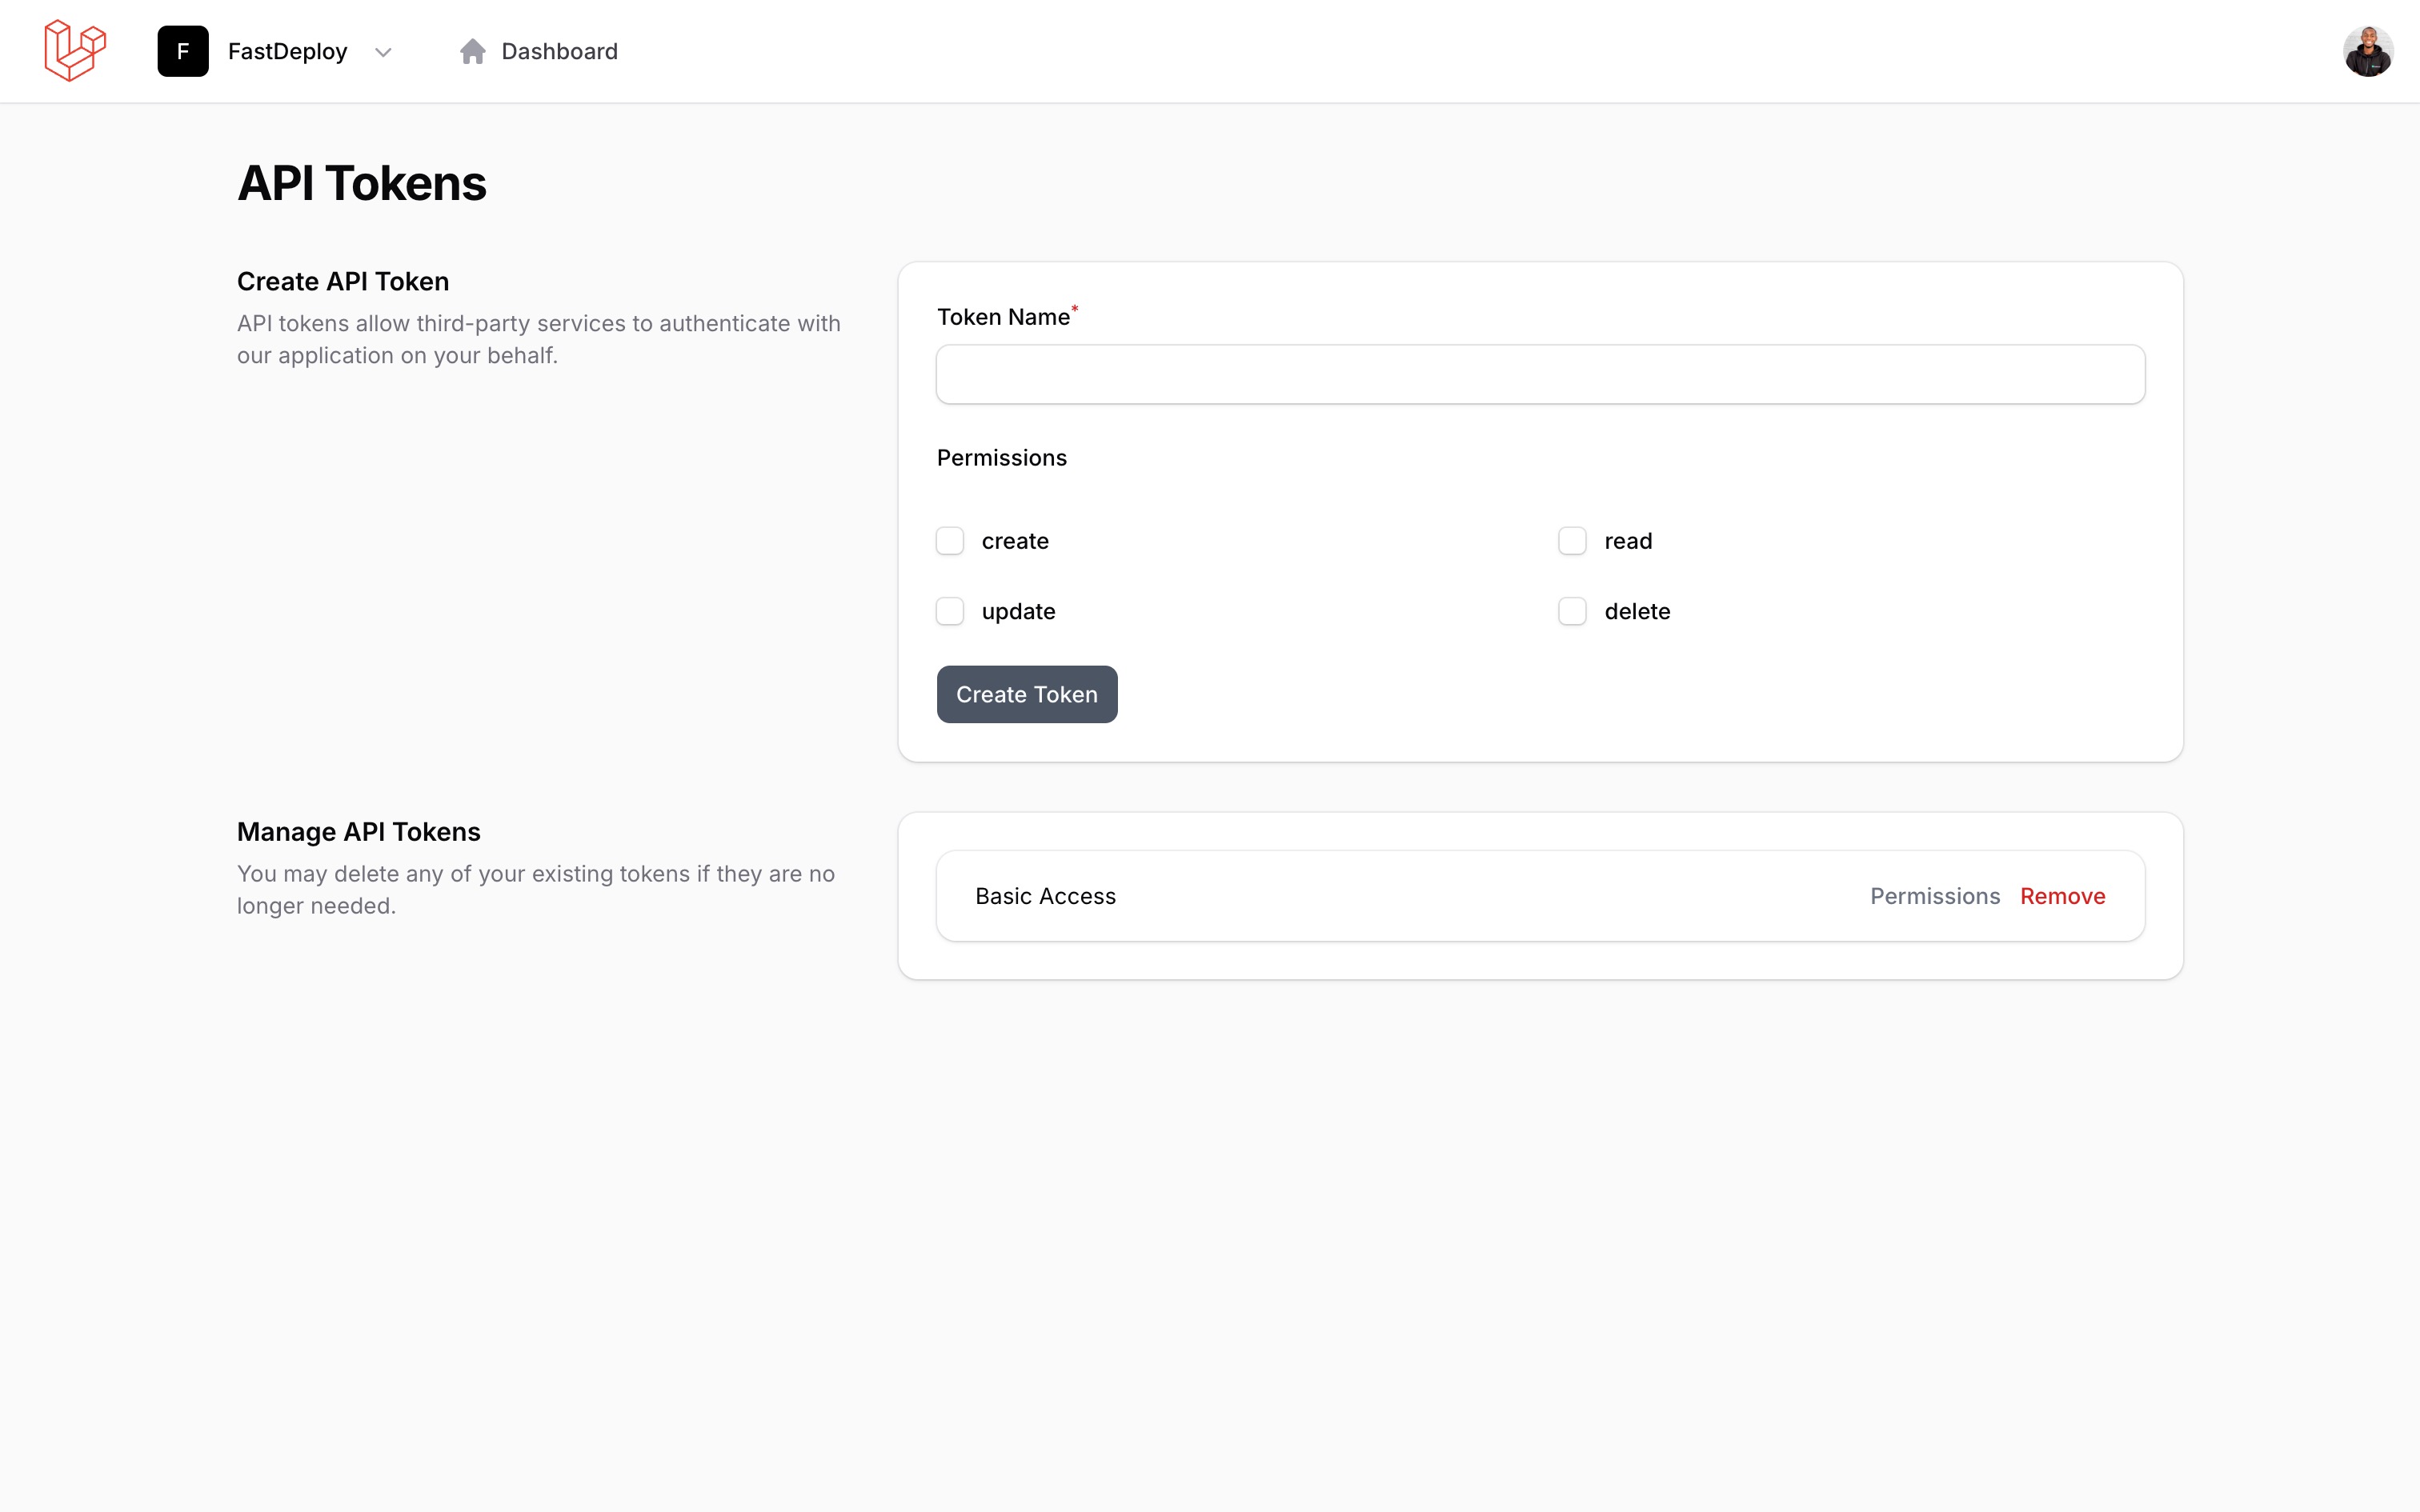
Task: Enable the create permission checkbox
Action: pyautogui.click(x=950, y=541)
